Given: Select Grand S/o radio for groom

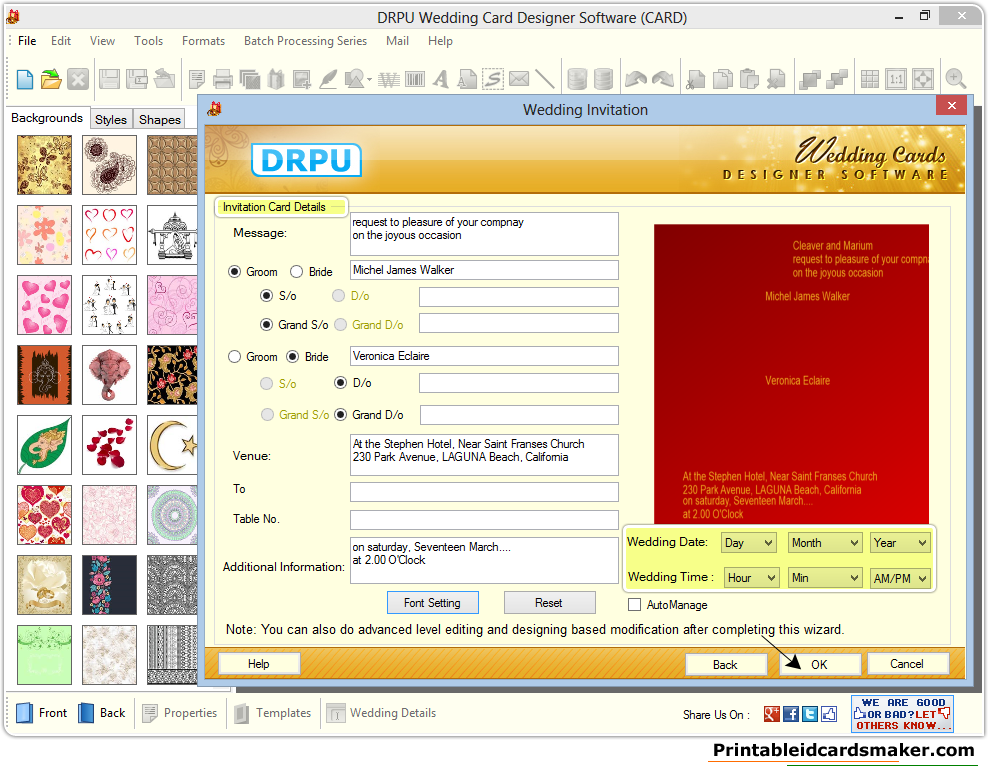Looking at the screenshot, I should pyautogui.click(x=267, y=324).
